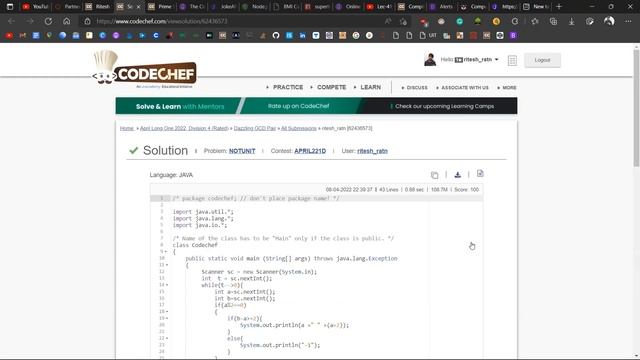Screen dimensions: 640x360
Task: Switch to the Lec-41 tab
Action: point(379,7)
